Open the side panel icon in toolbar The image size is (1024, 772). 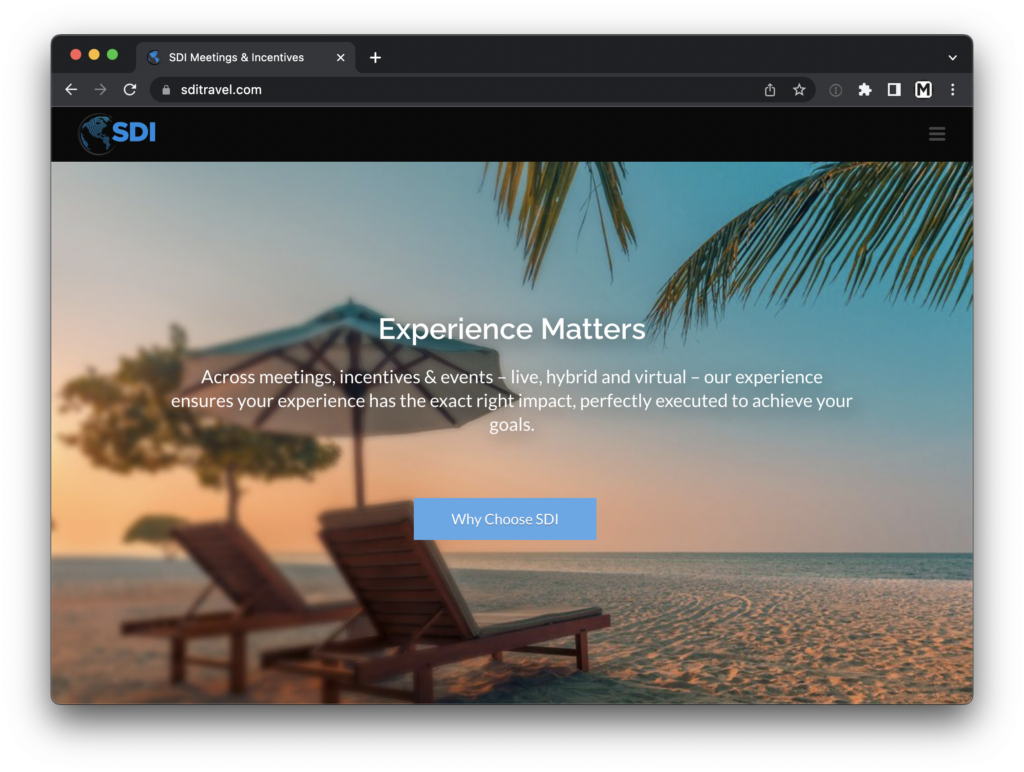click(x=893, y=89)
